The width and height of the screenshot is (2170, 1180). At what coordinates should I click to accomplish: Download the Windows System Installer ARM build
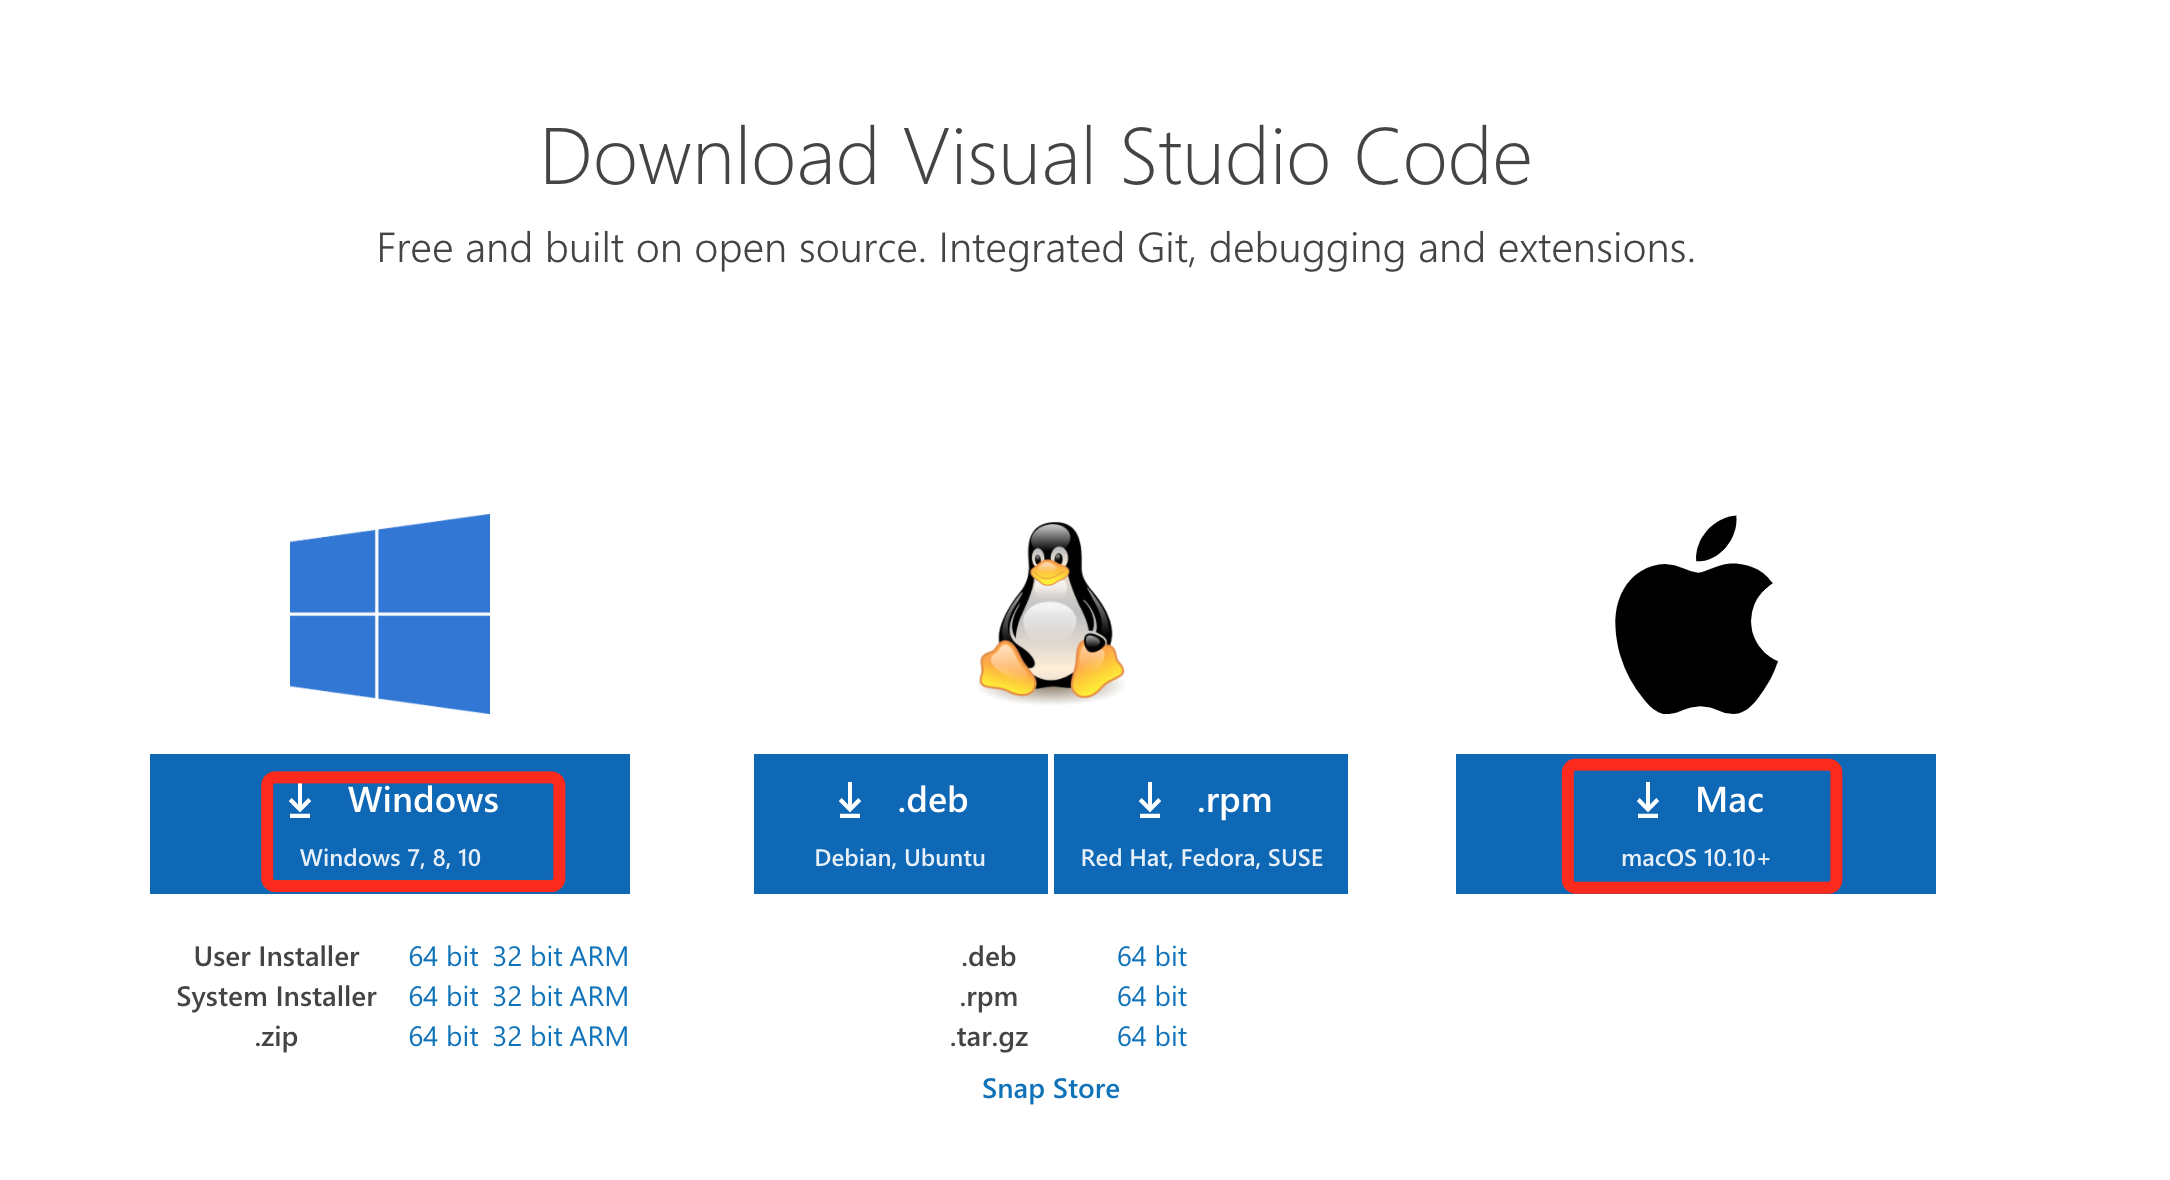tap(599, 997)
